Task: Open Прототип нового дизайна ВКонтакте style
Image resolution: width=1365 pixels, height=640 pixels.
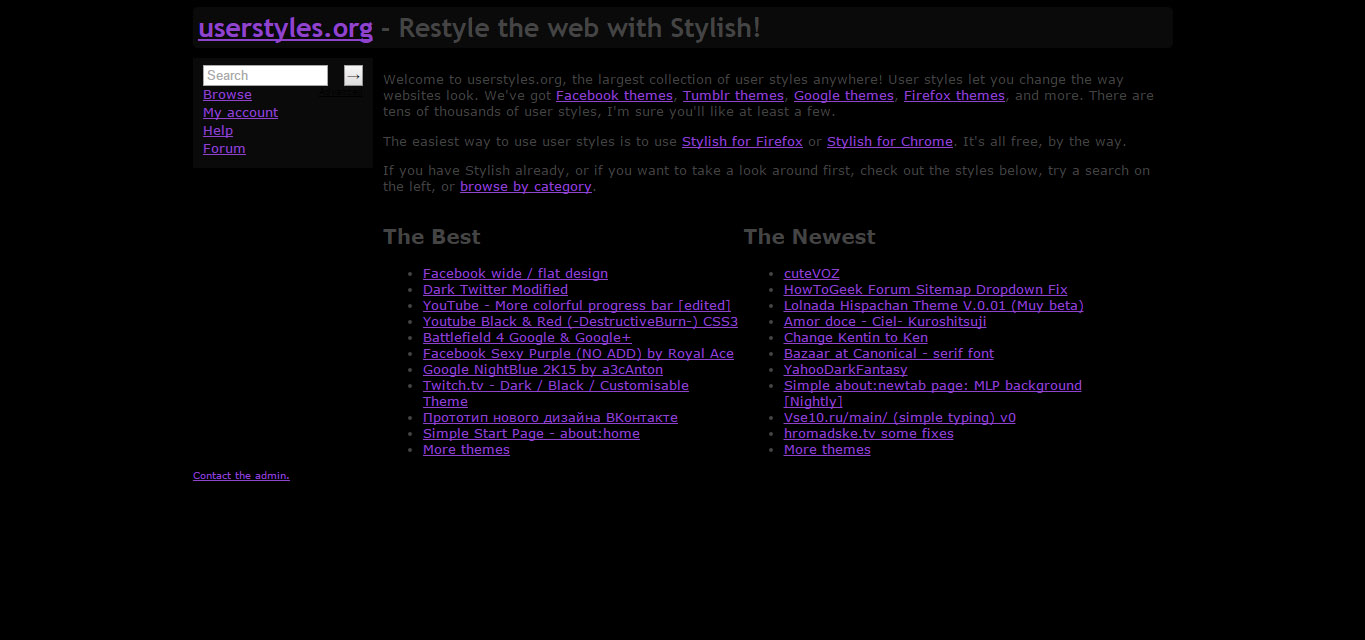Action: pos(550,418)
